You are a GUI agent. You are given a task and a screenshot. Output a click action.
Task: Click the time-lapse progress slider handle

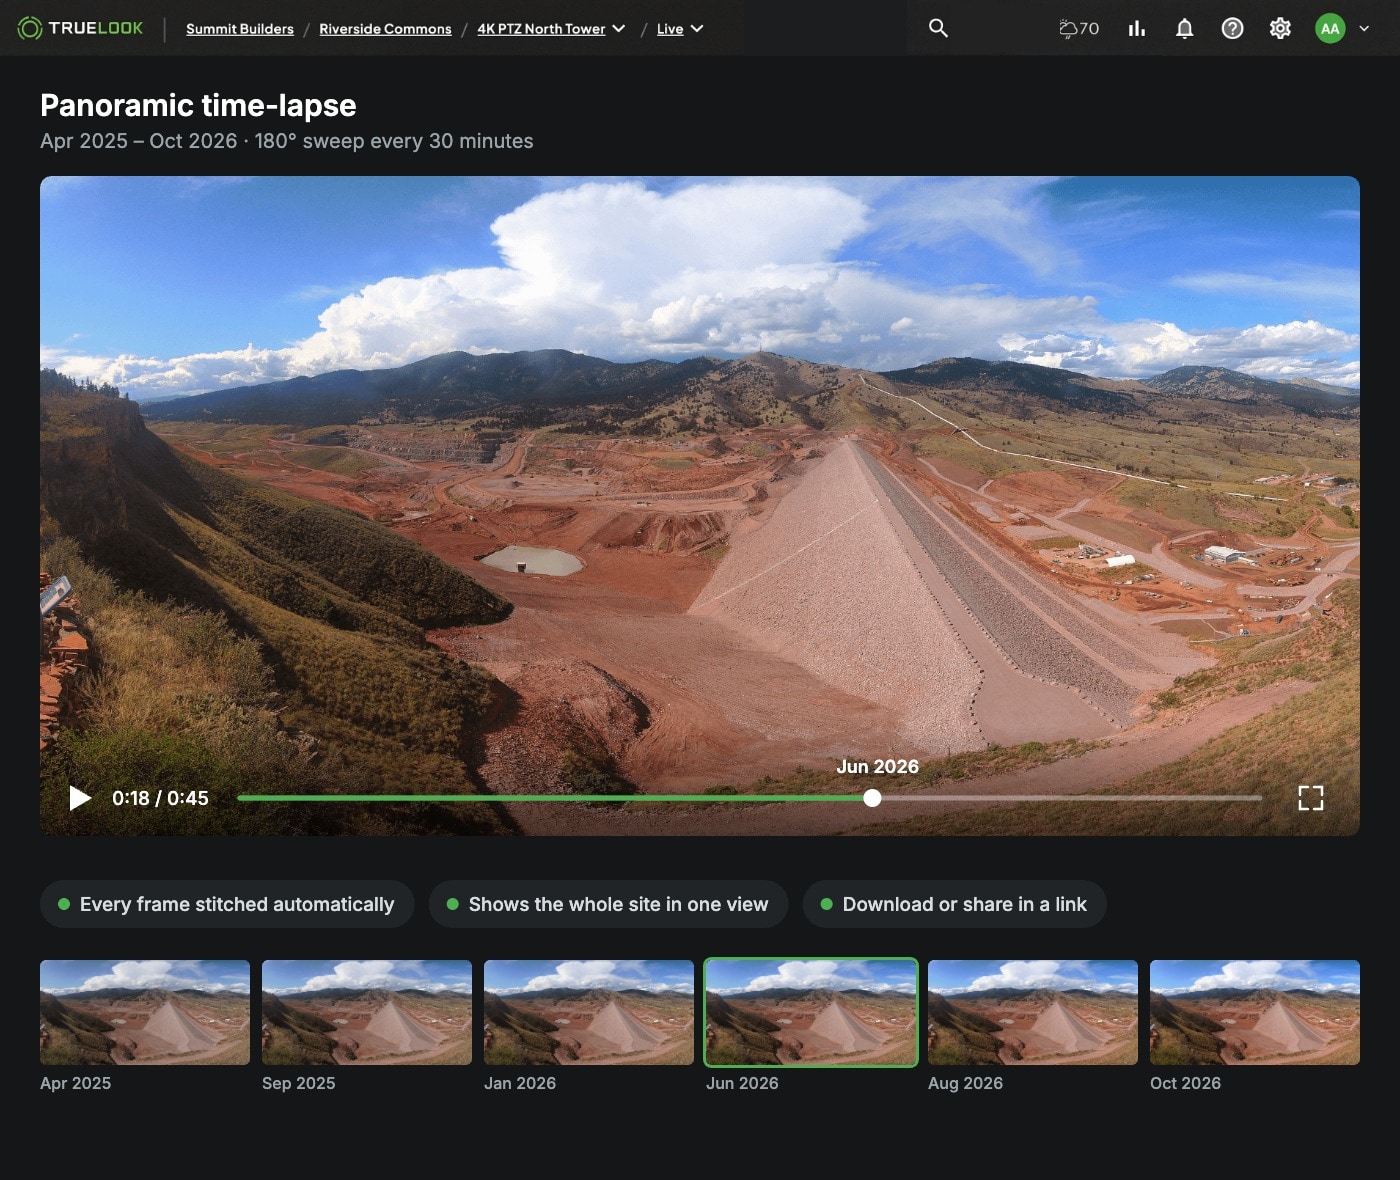click(x=872, y=798)
